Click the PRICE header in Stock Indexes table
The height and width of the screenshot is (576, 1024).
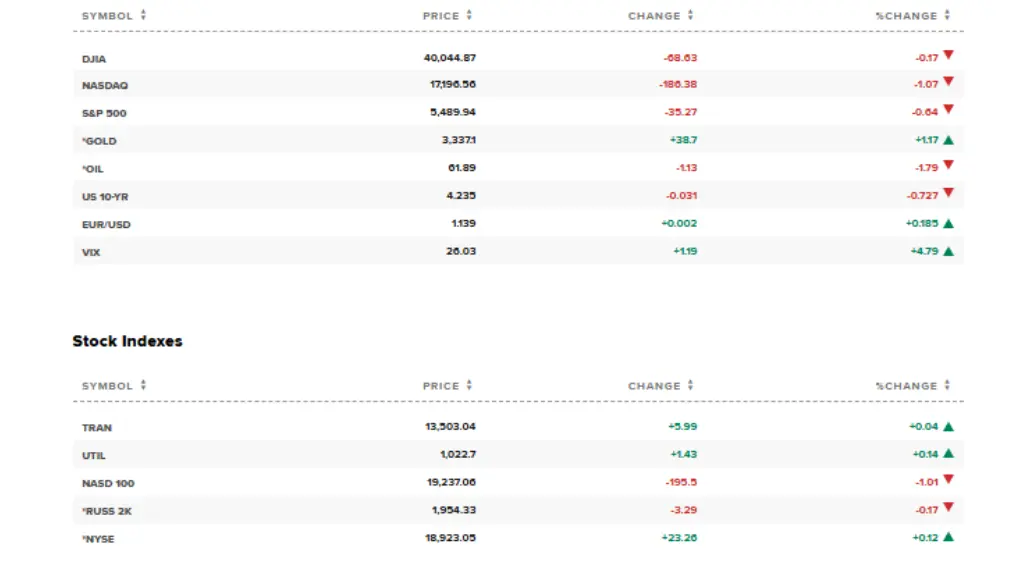pos(441,386)
